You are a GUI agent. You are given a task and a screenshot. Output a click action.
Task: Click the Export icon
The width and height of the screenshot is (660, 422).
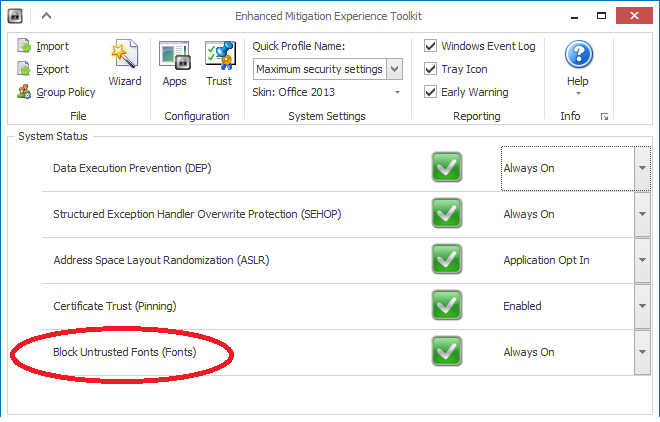[x=24, y=69]
